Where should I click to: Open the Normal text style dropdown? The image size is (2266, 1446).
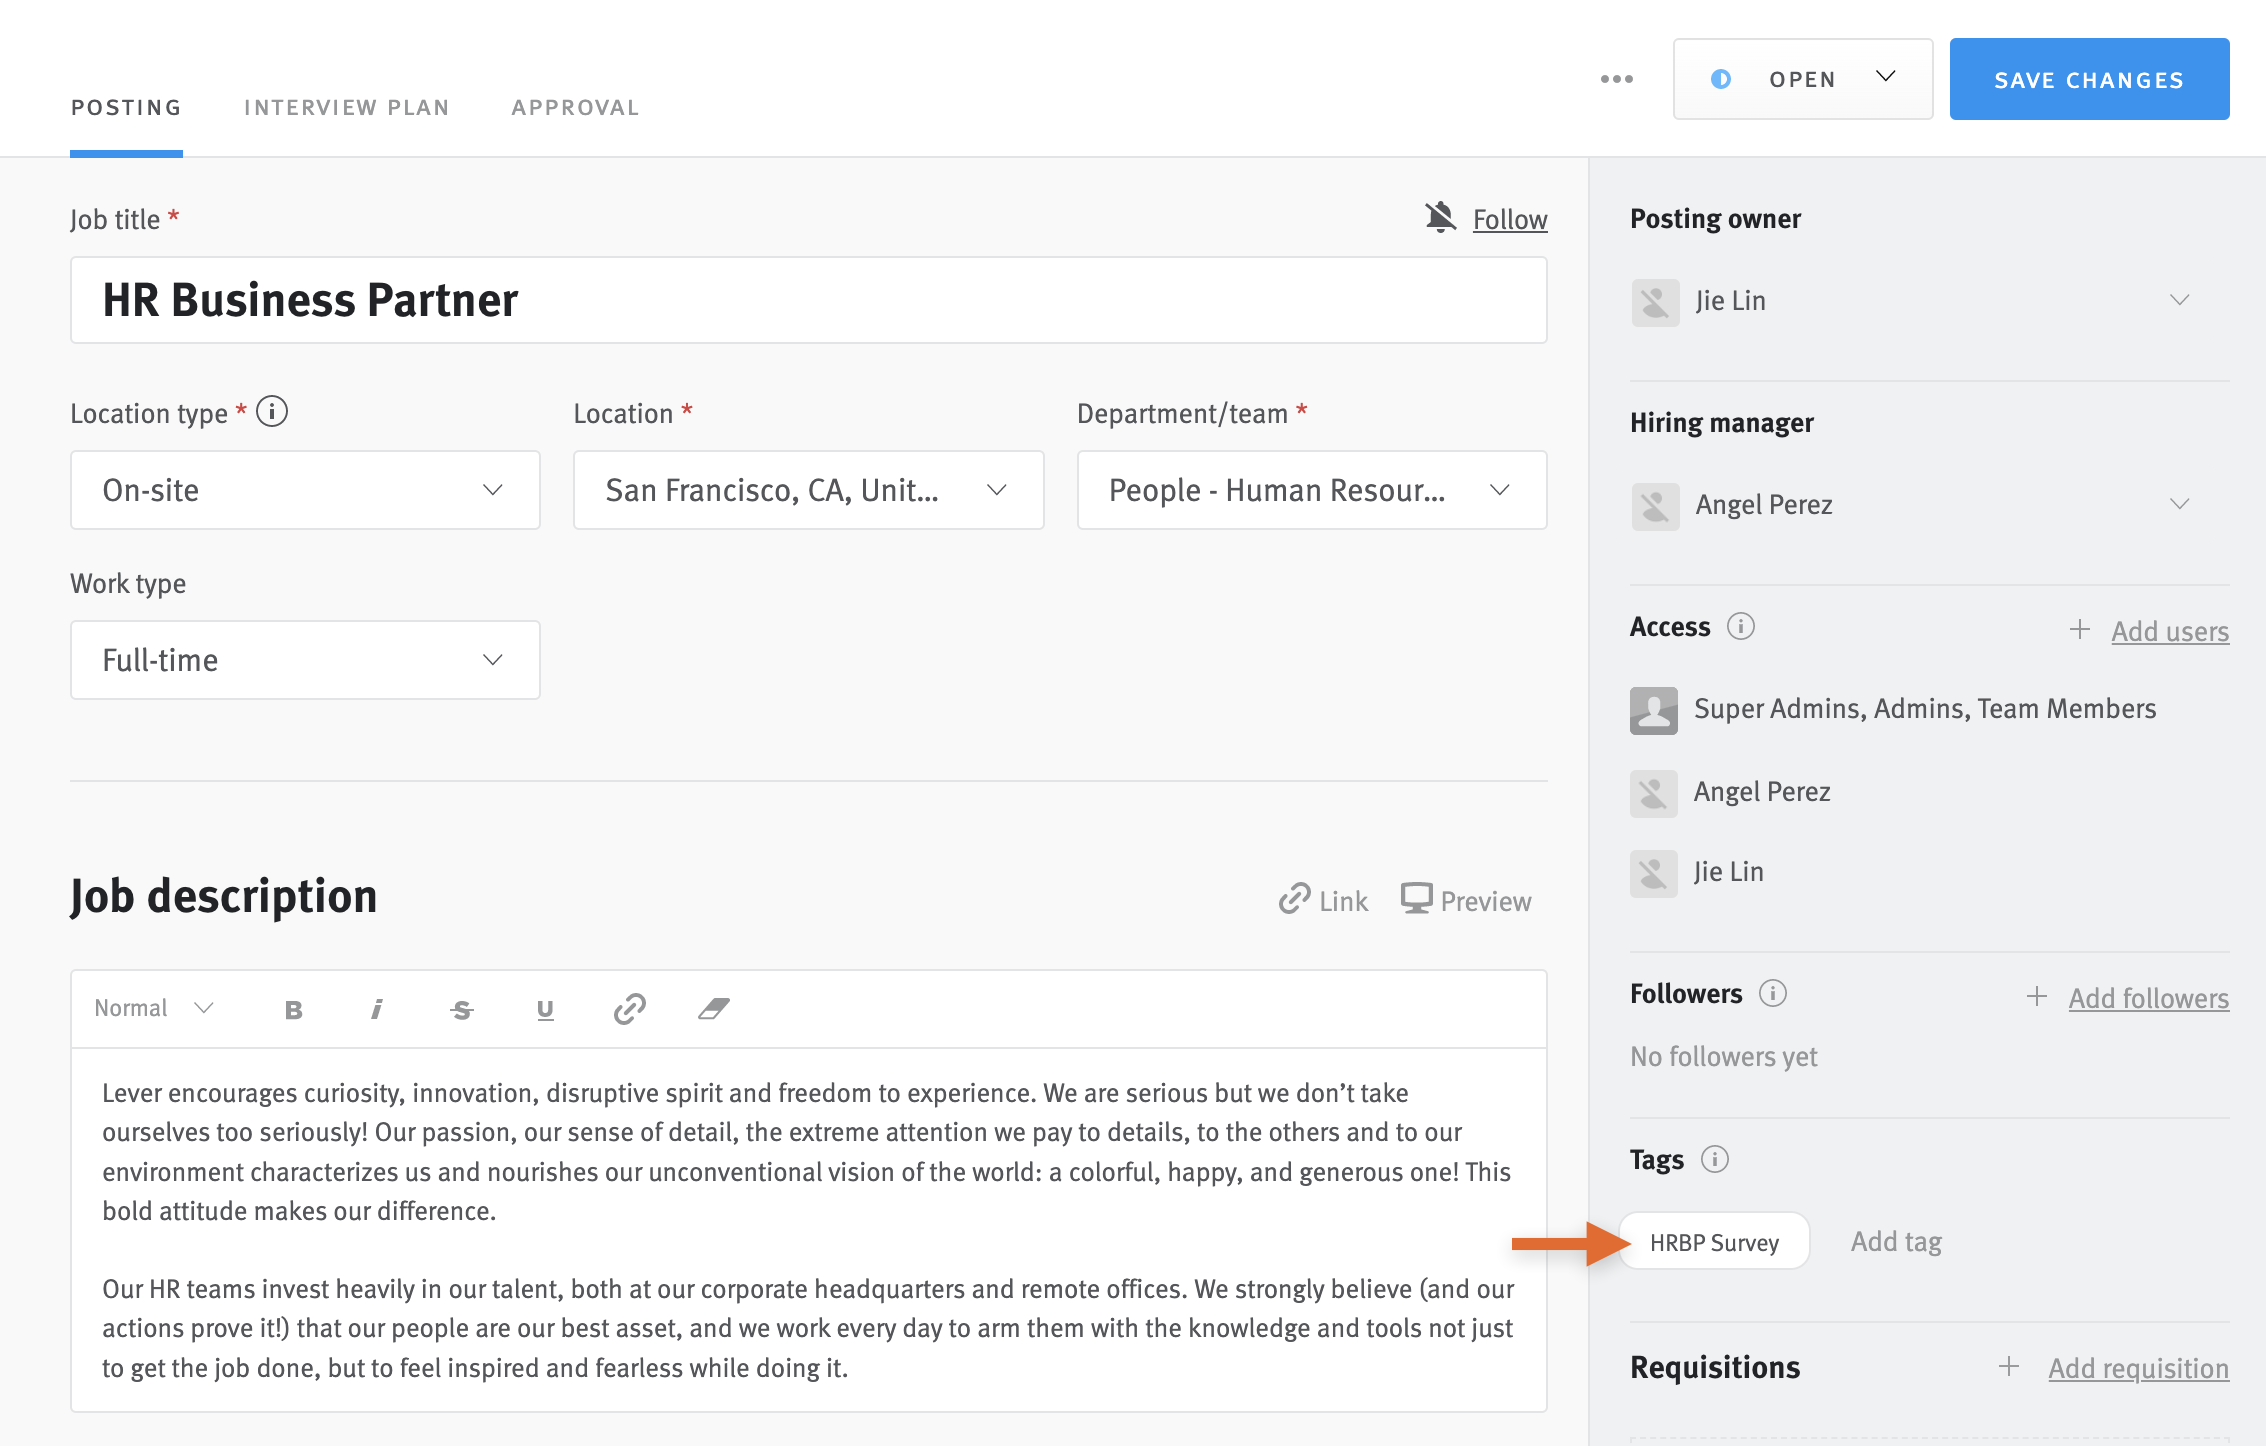[154, 1008]
